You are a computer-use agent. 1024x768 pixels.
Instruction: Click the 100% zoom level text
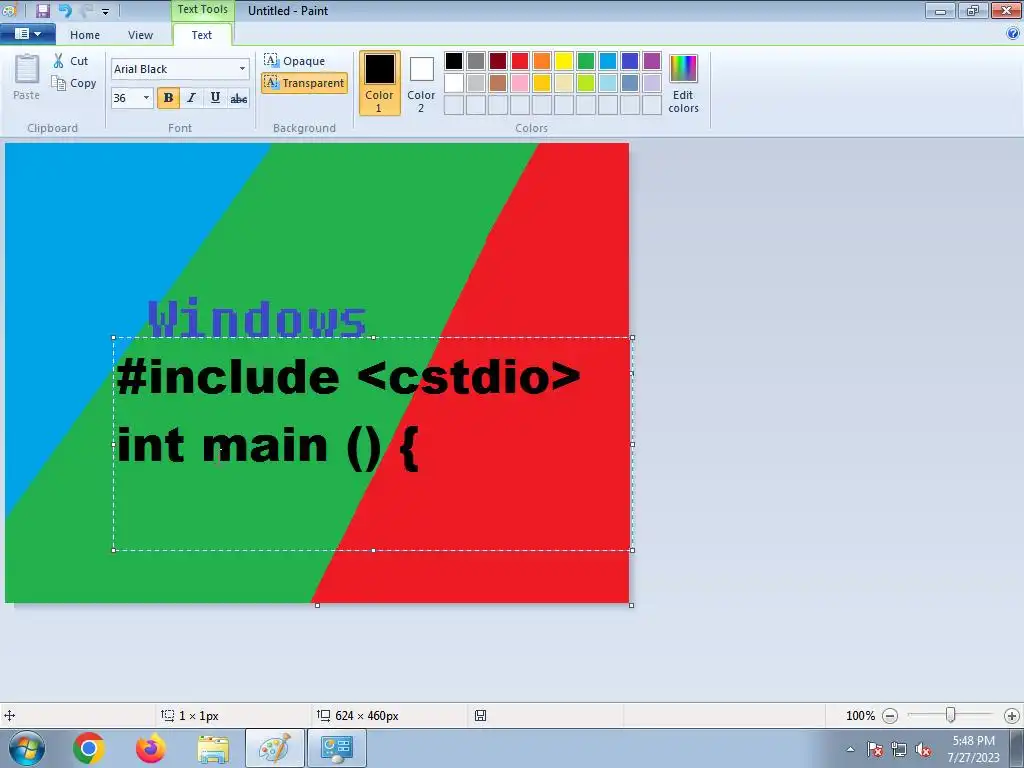coord(860,716)
